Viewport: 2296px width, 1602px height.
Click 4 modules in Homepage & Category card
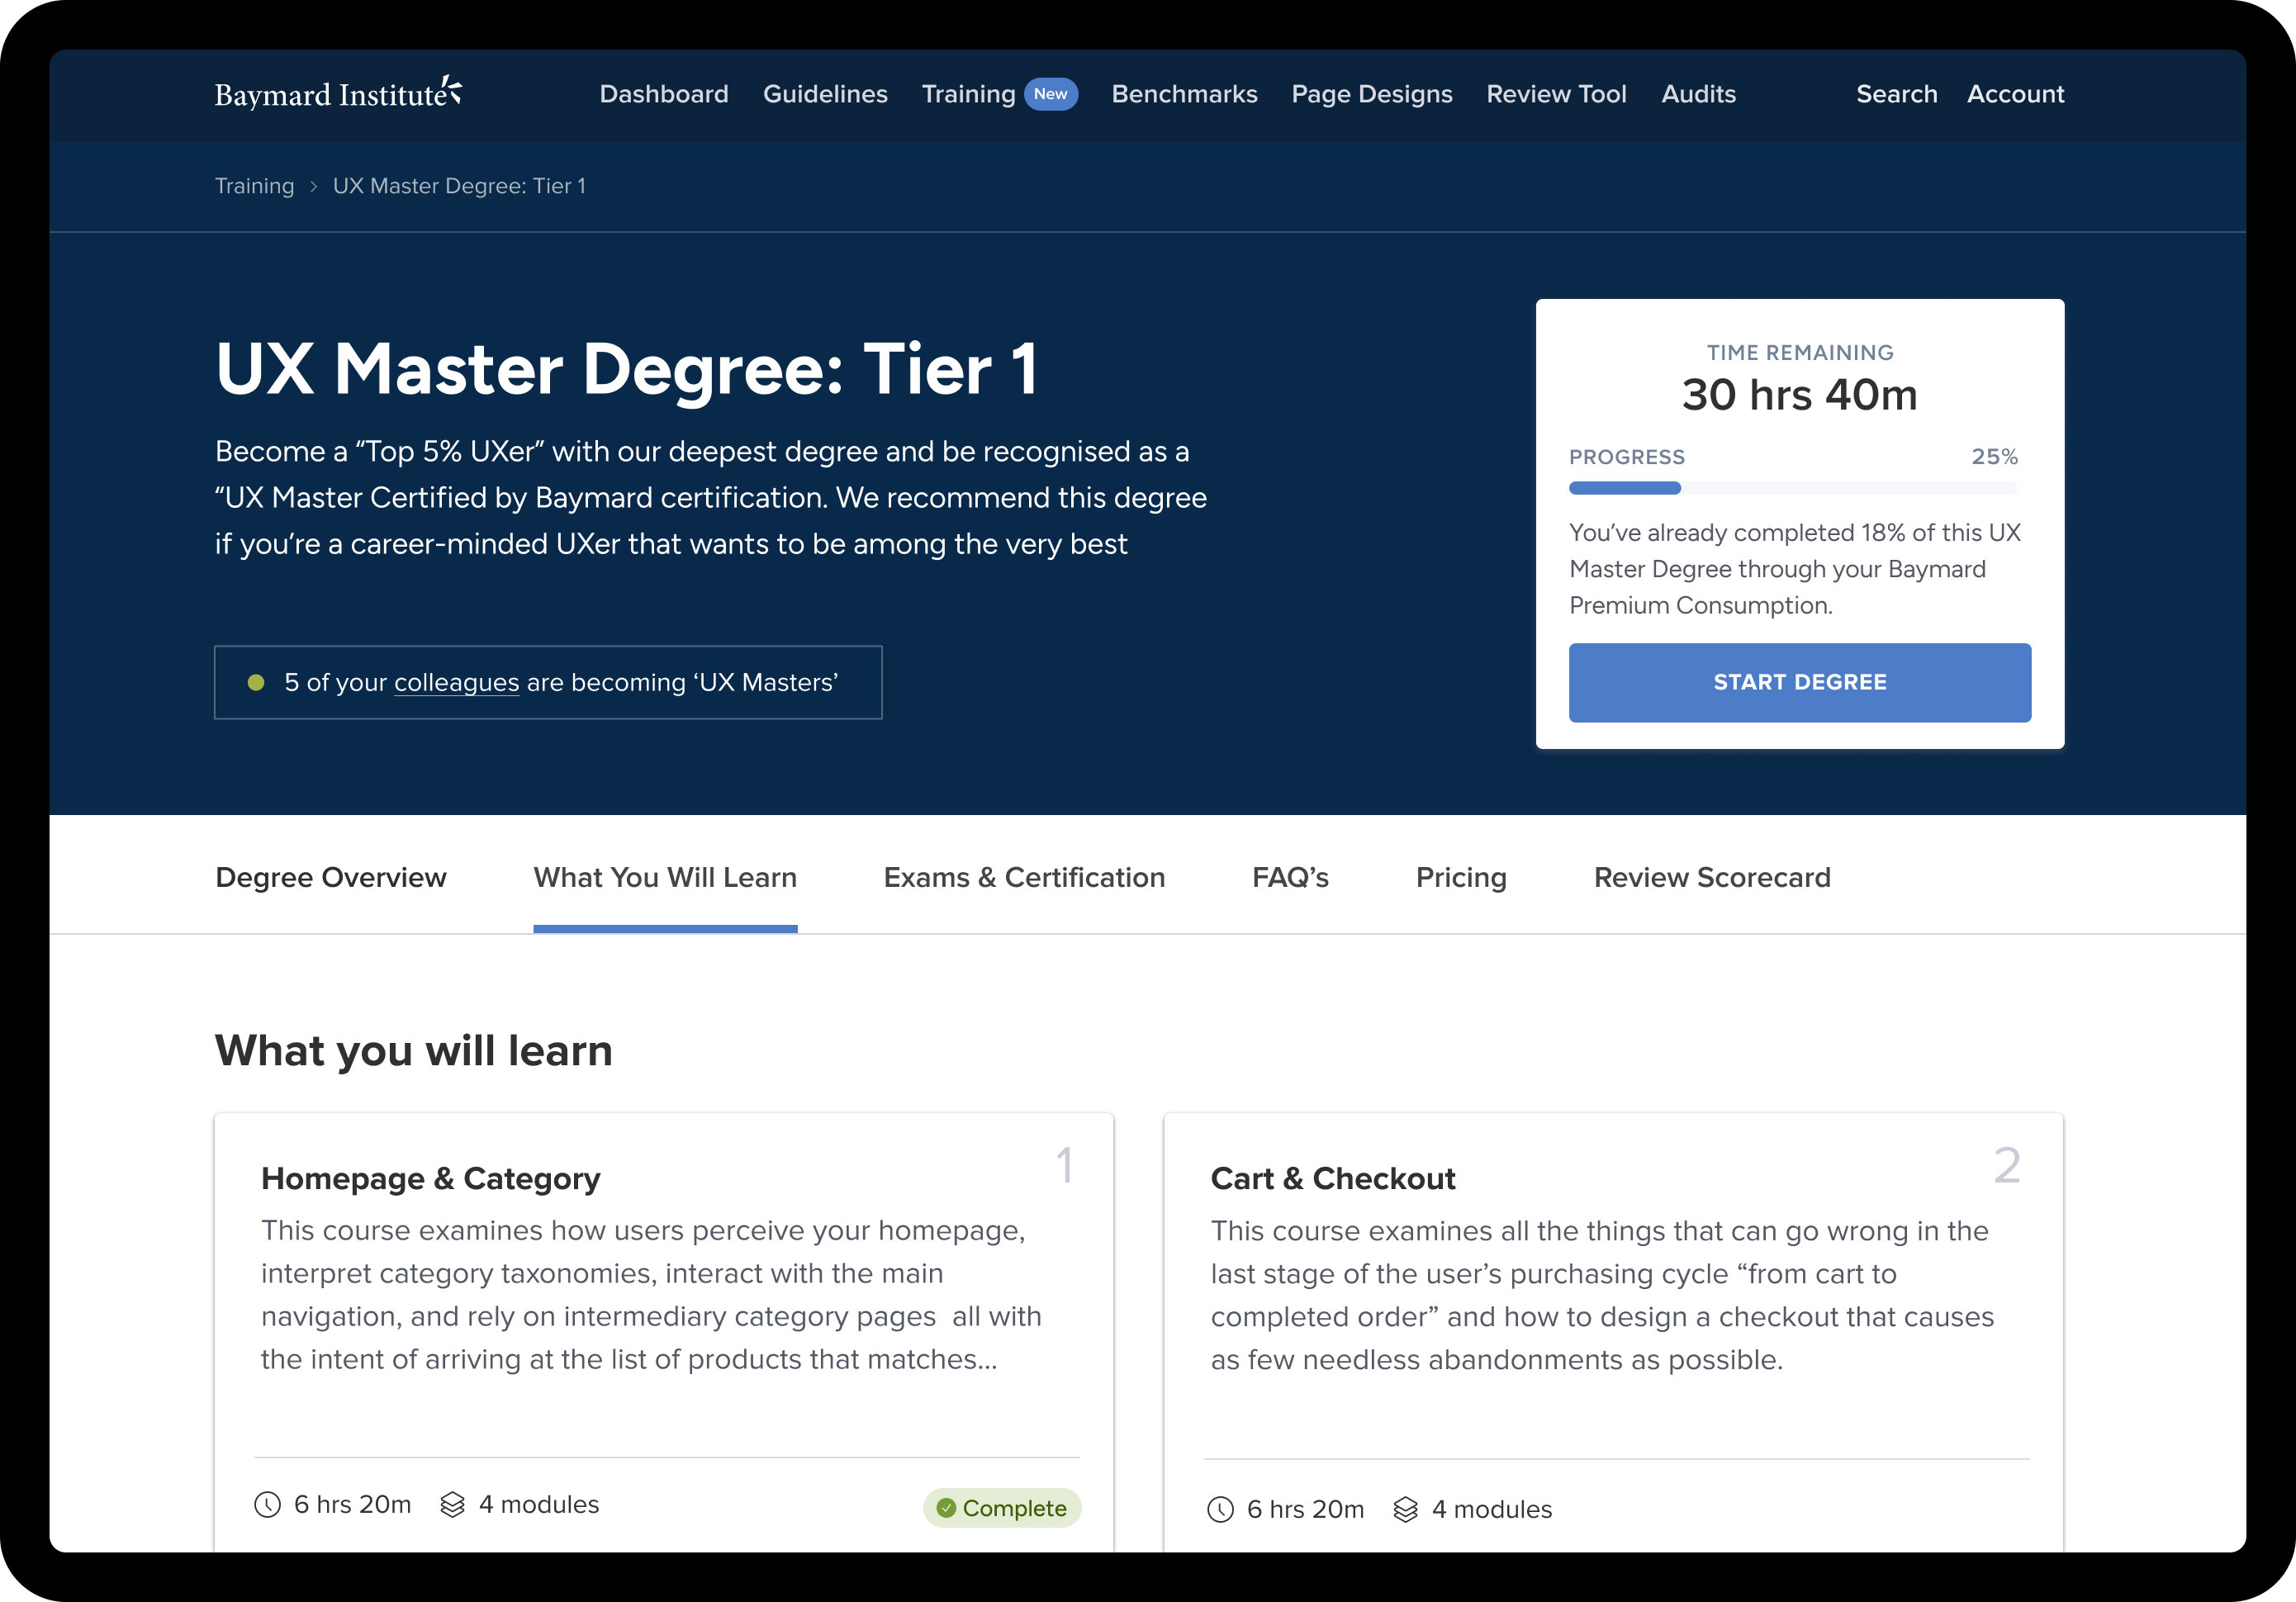[538, 1504]
